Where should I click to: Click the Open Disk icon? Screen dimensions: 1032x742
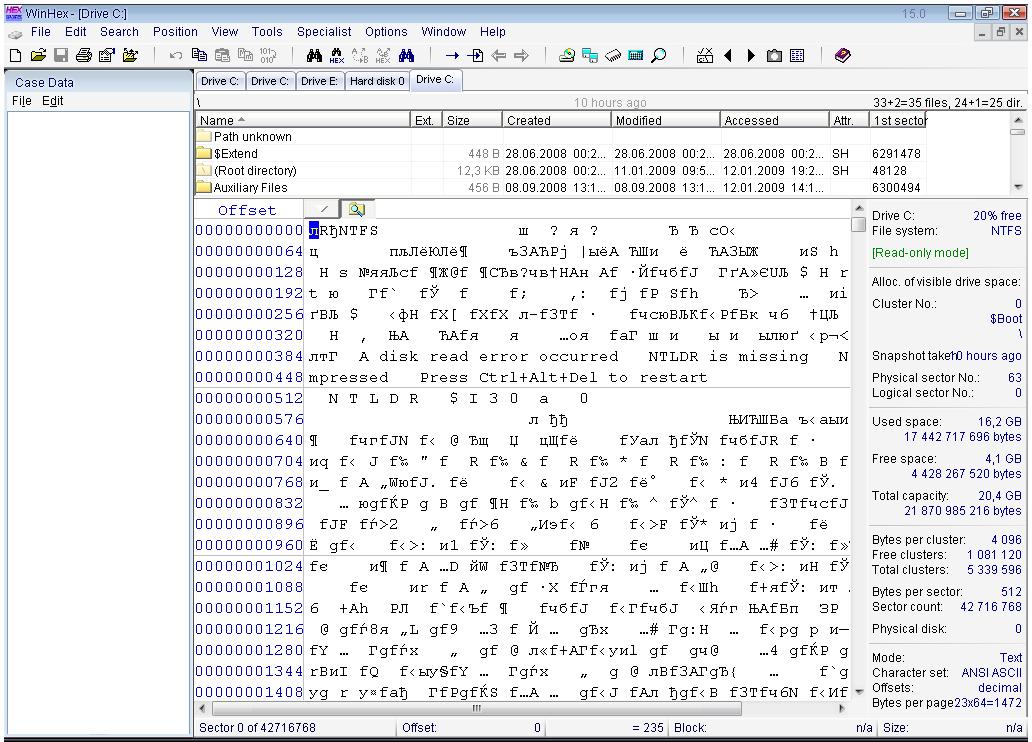pos(567,56)
